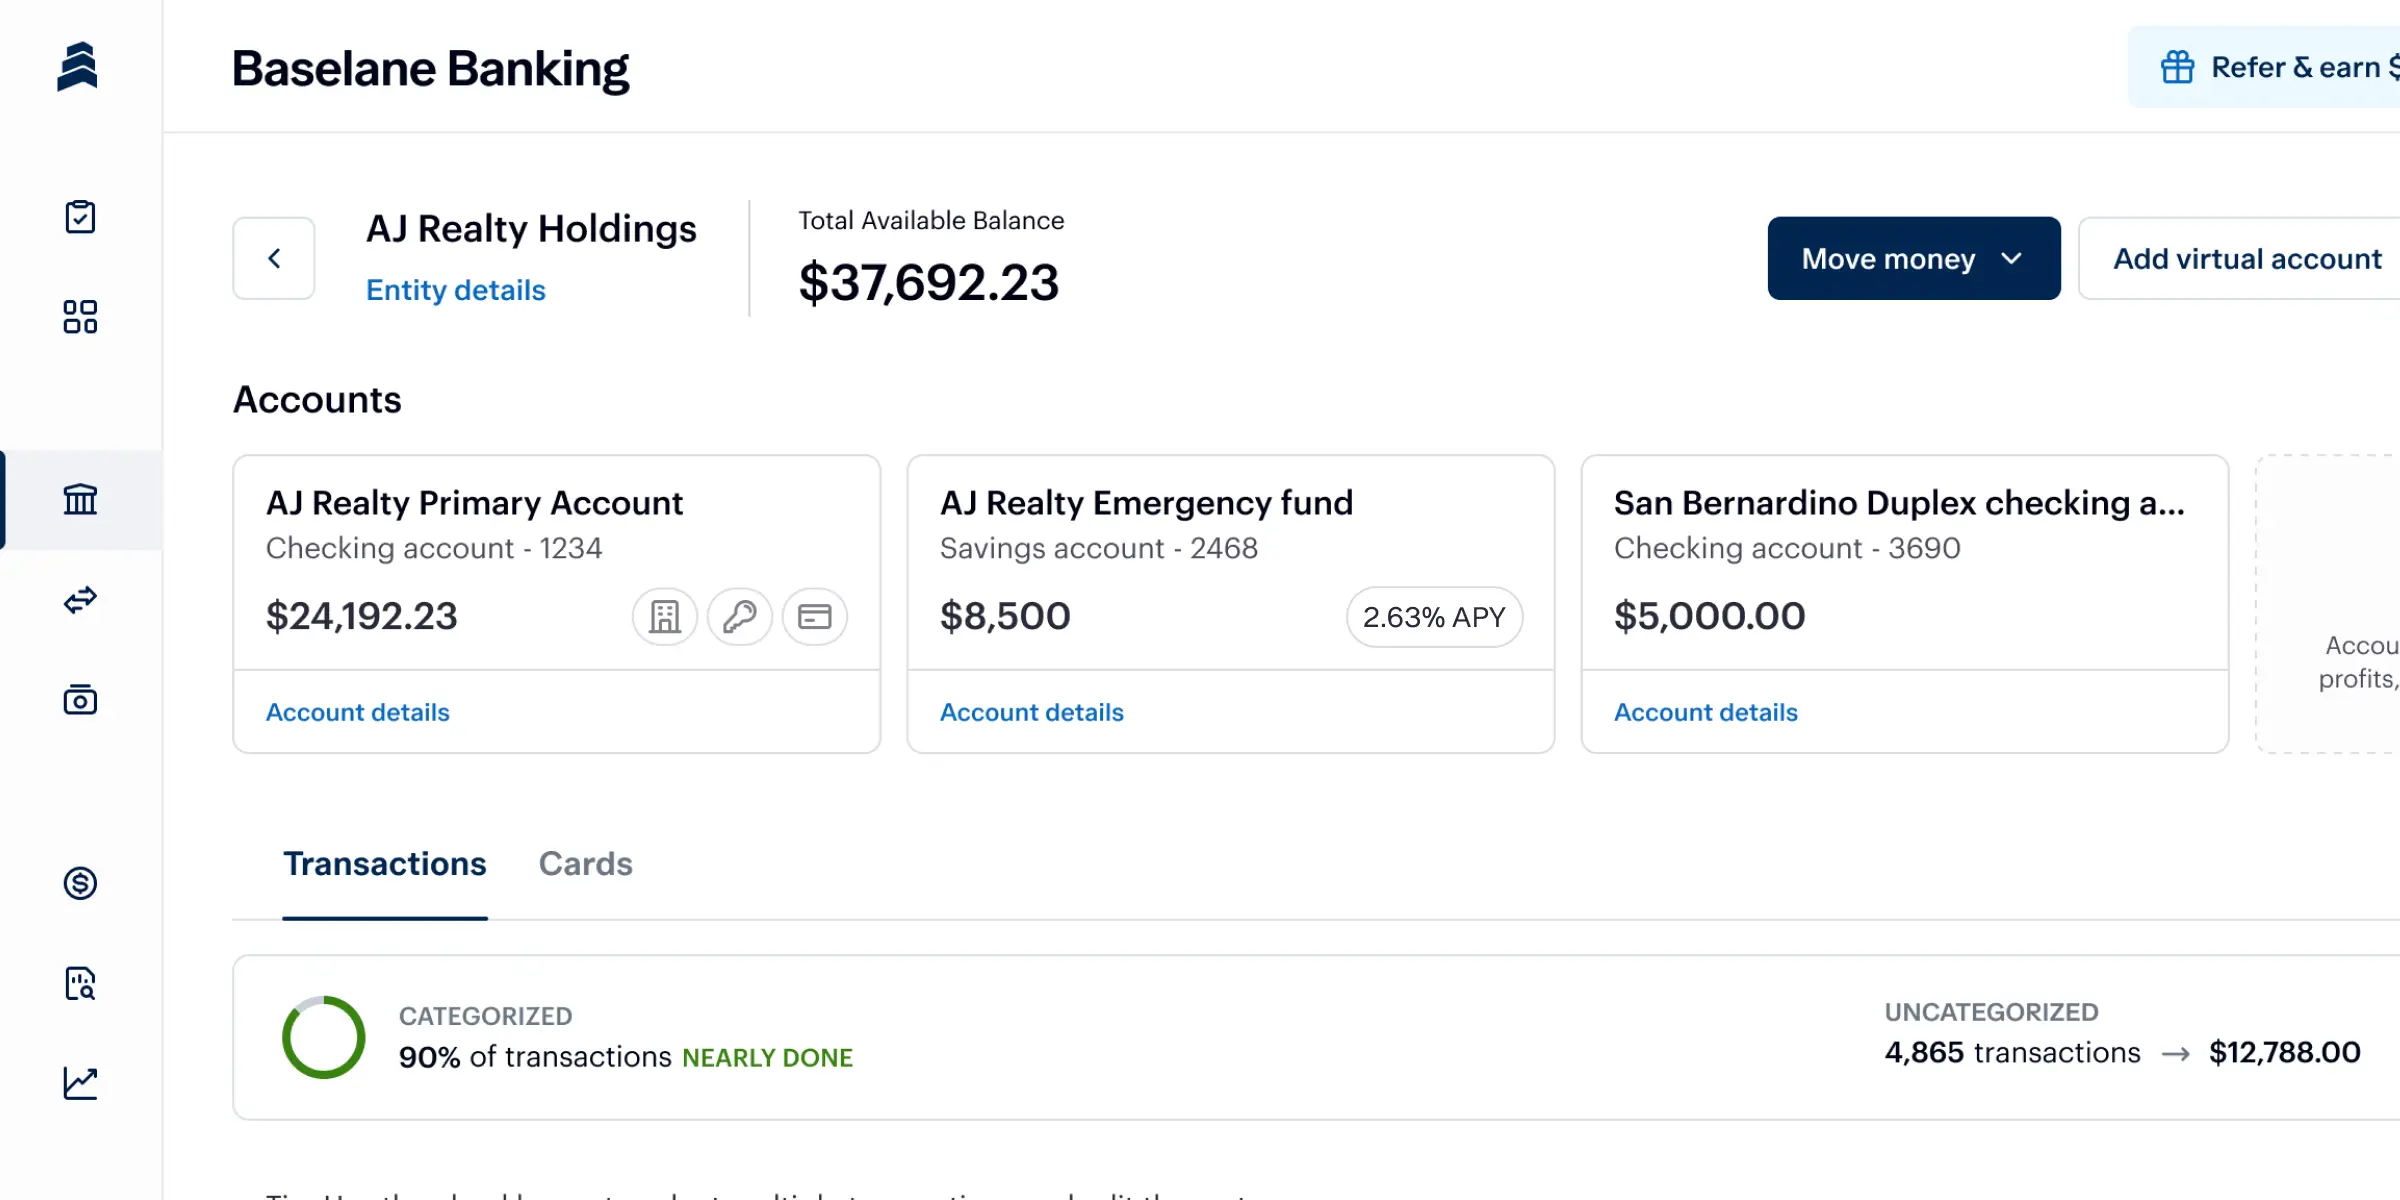The image size is (2400, 1200).
Task: Open Emergency fund Account details
Action: point(1031,712)
